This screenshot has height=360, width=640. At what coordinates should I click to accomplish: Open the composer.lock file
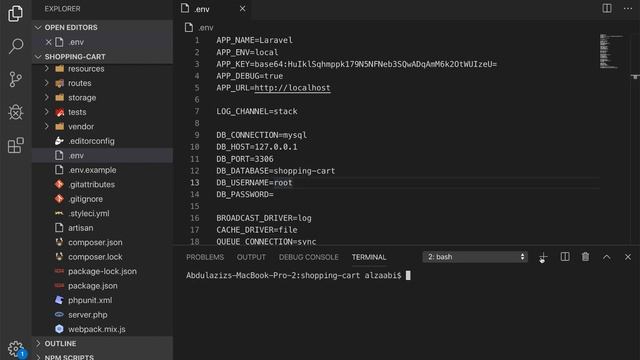[x=102, y=257]
